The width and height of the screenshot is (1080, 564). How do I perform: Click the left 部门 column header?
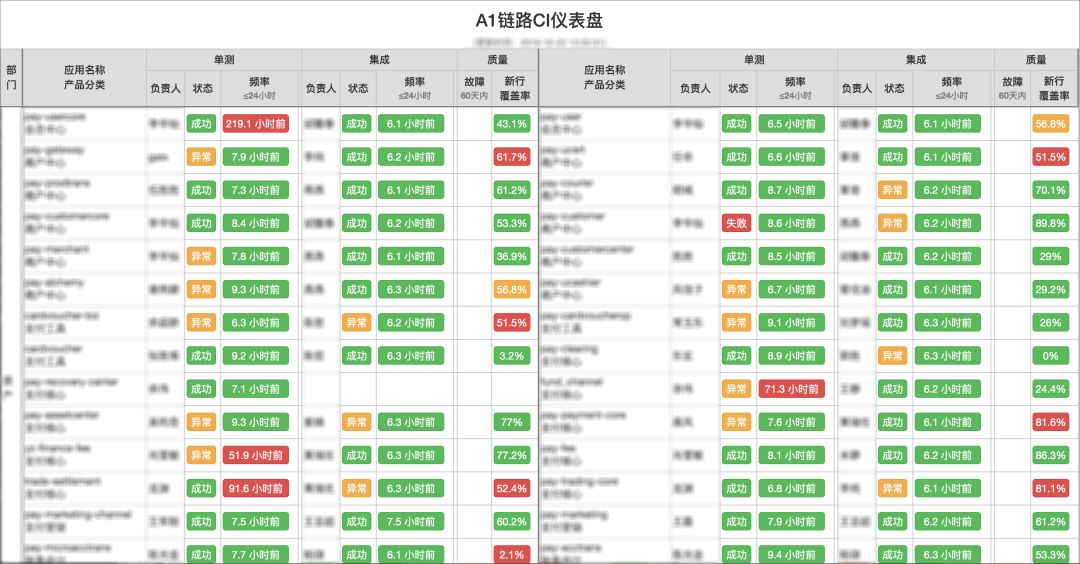pos(11,77)
